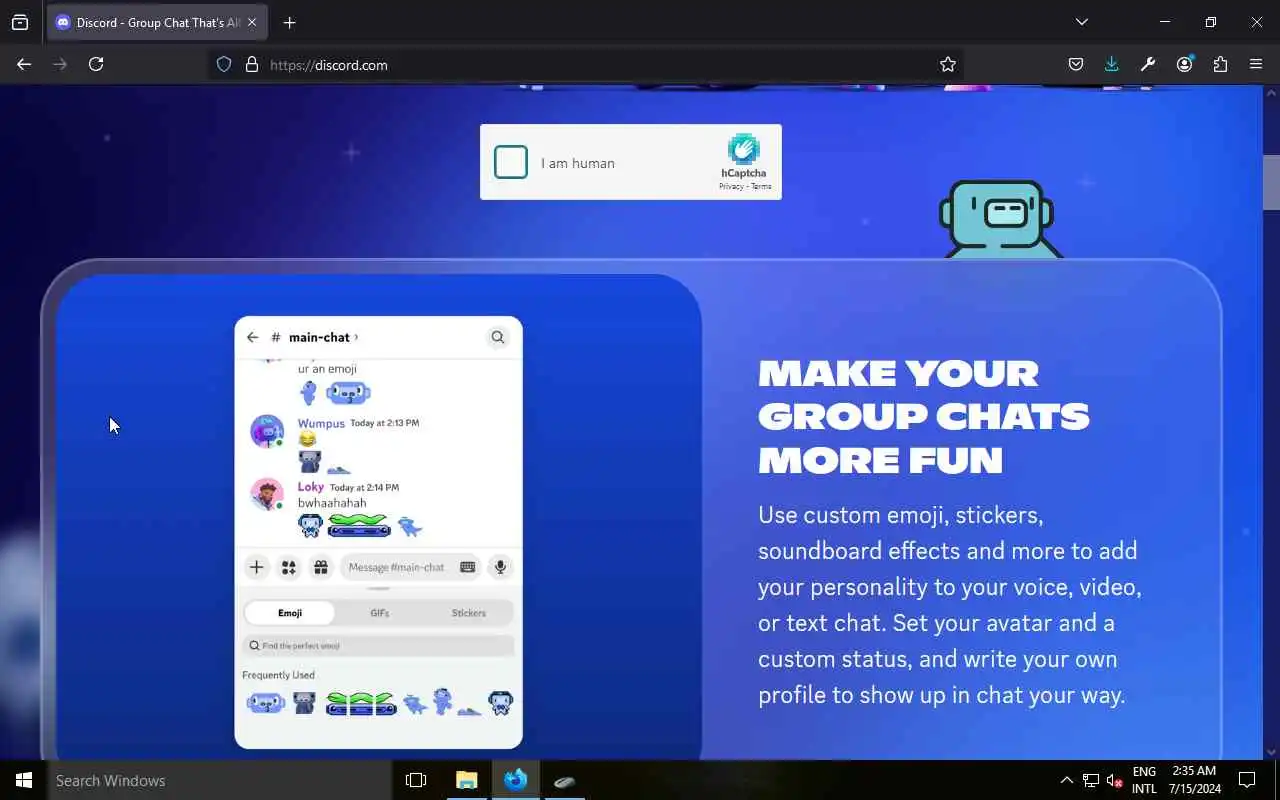Image resolution: width=1280 pixels, height=800 pixels.
Task: Click the Message #main-chat input field
Action: (410, 567)
